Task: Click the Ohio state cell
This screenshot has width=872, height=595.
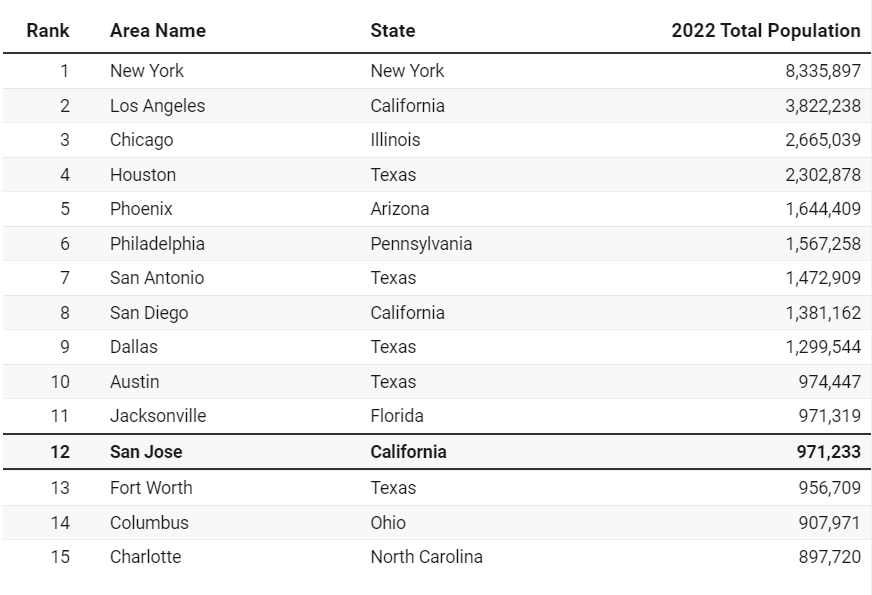Action: pos(388,523)
